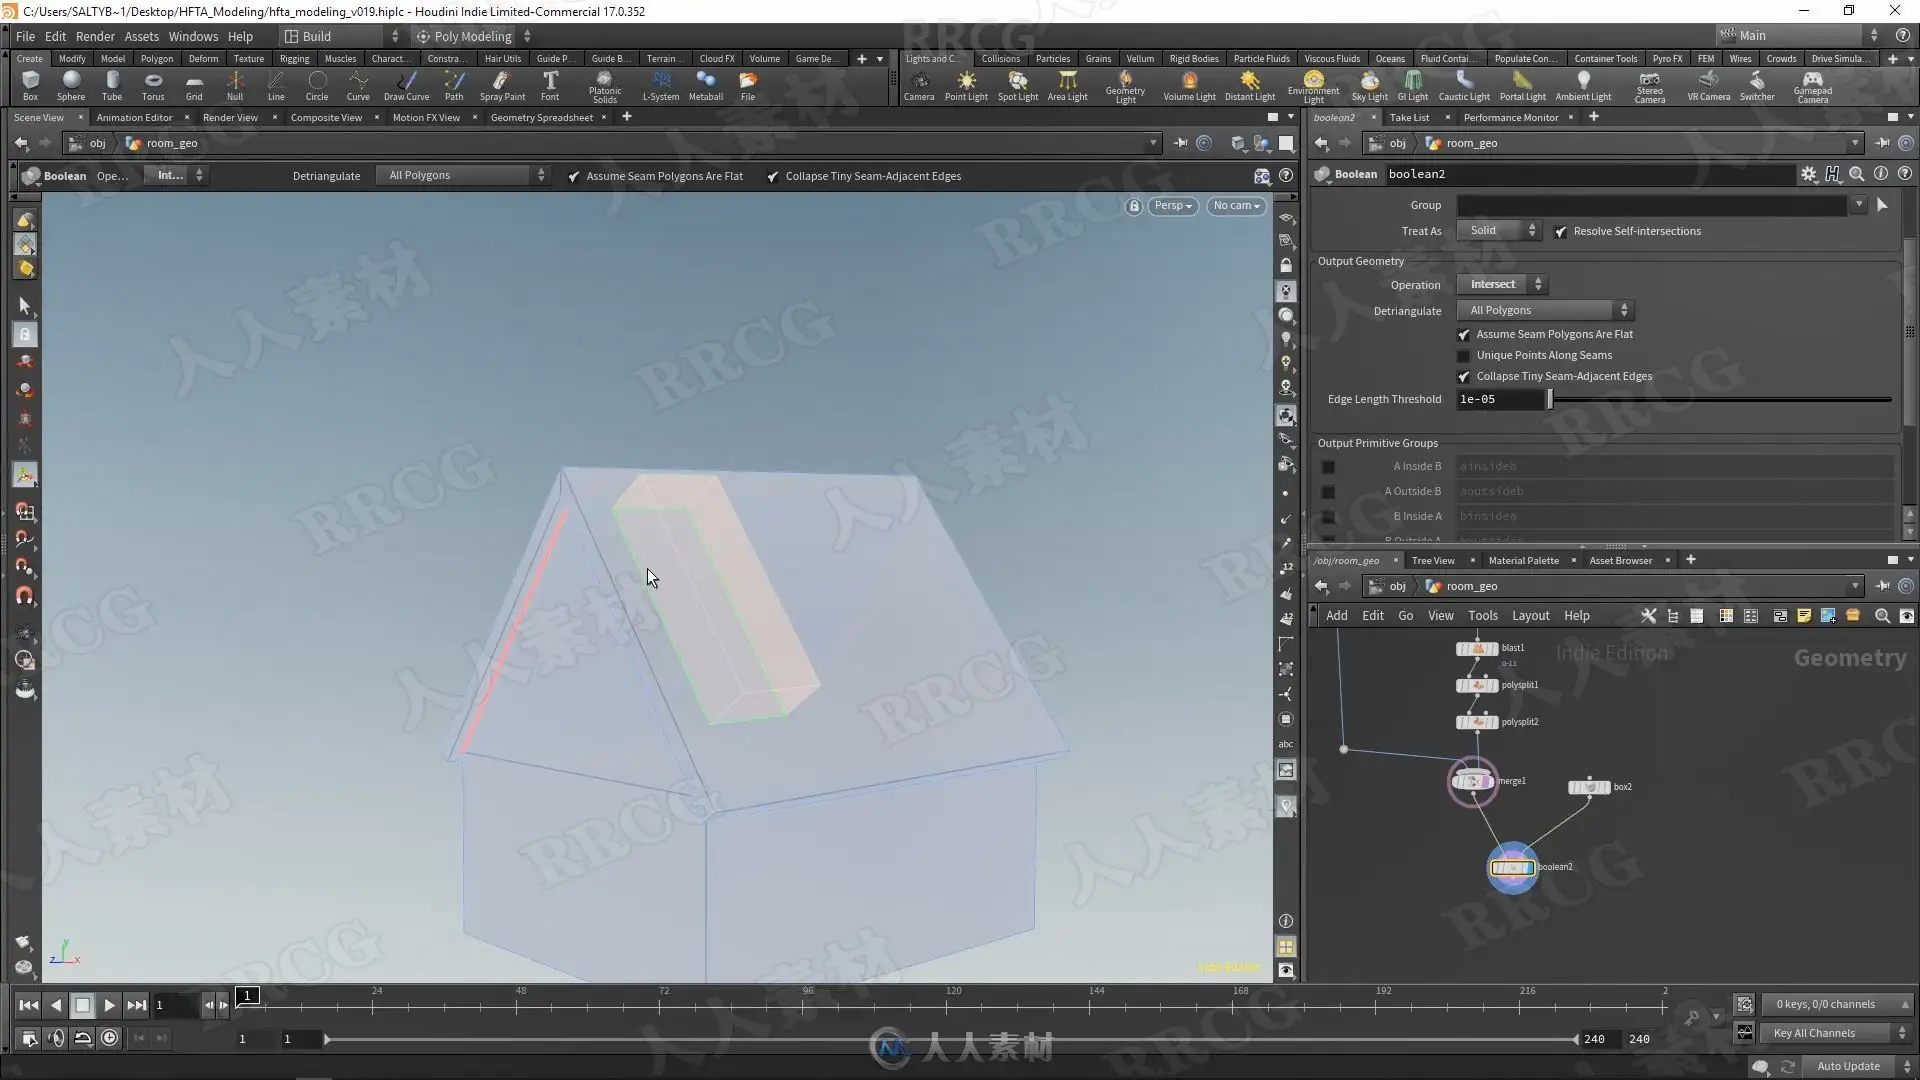Switch to the Geometry Spreadsheet tab

(x=541, y=118)
